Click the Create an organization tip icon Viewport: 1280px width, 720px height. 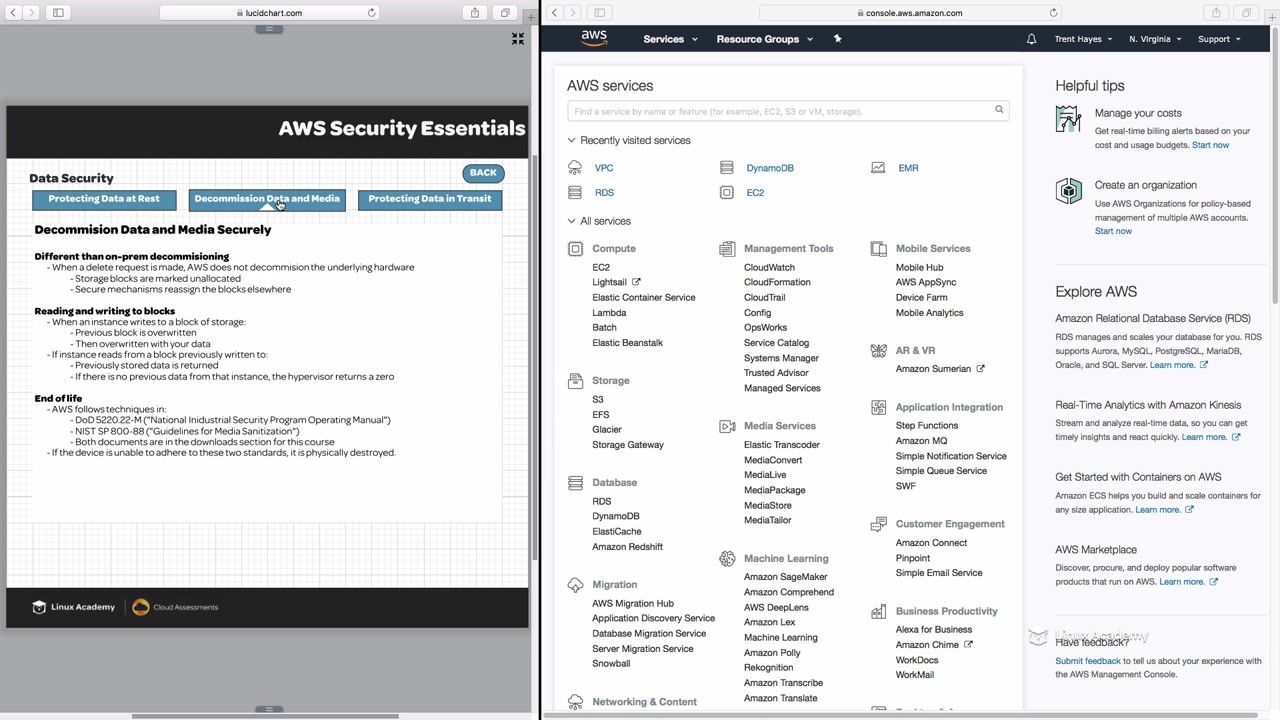(1068, 191)
